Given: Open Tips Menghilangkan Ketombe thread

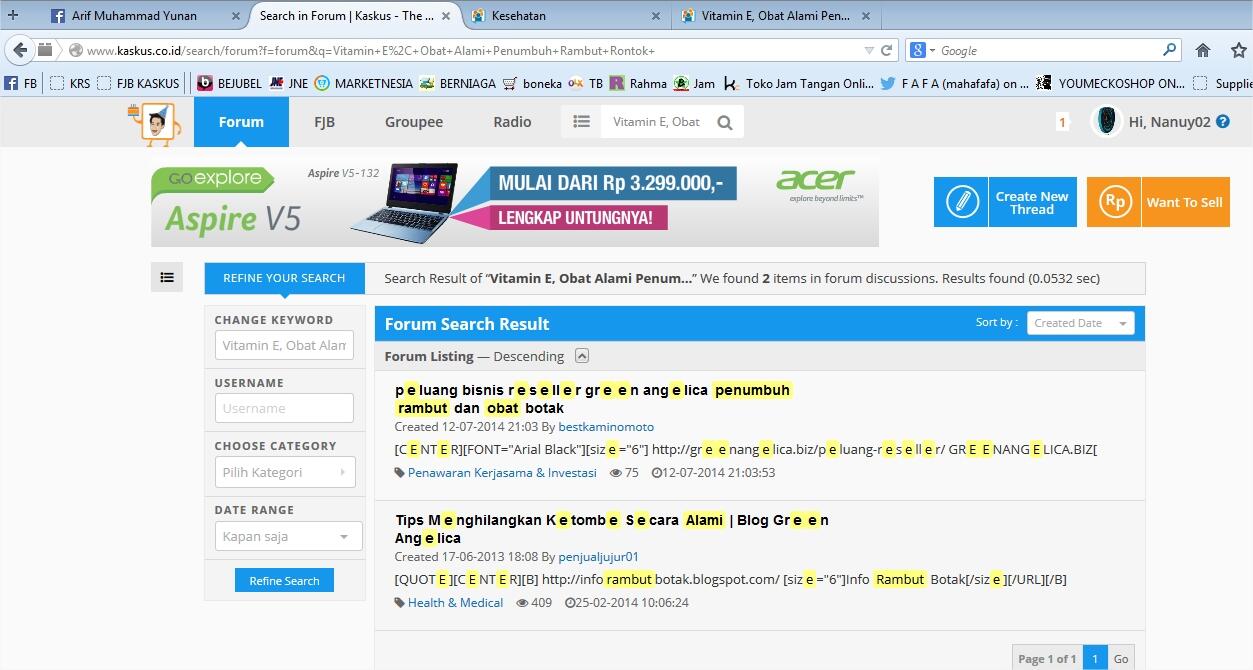Looking at the screenshot, I should [612, 529].
